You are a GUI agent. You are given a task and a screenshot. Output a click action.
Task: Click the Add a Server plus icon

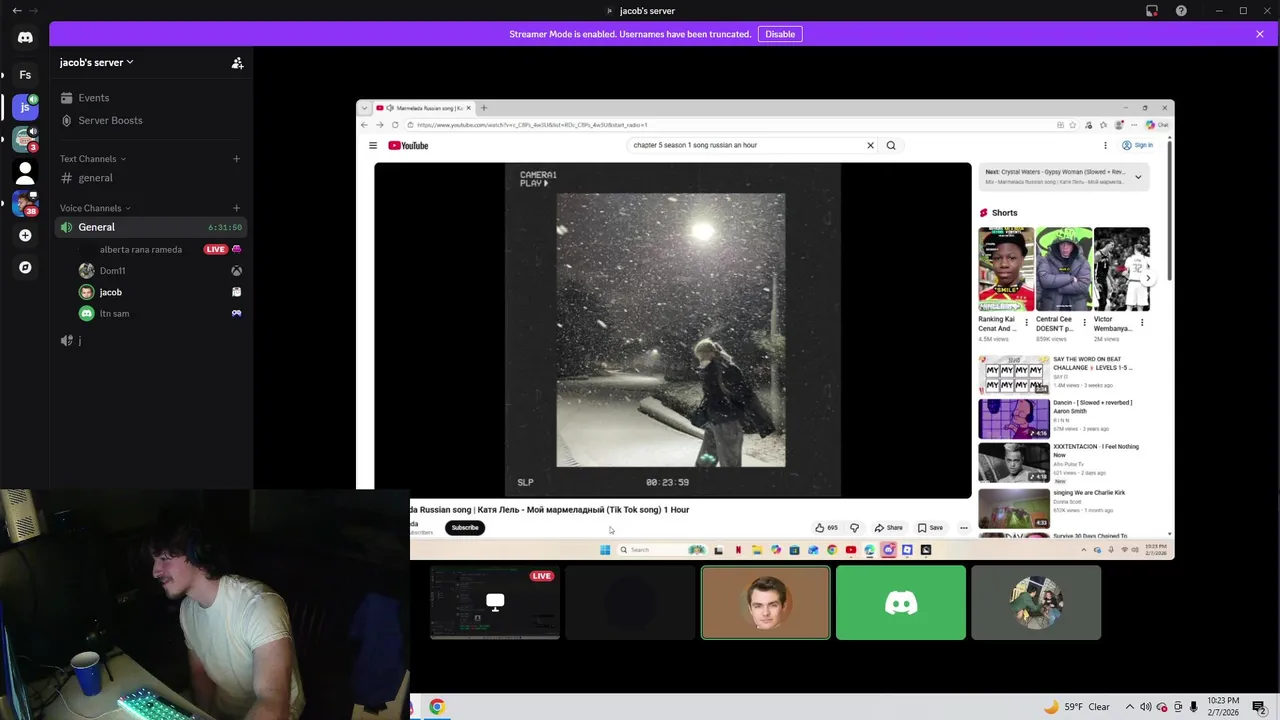(x=25, y=235)
